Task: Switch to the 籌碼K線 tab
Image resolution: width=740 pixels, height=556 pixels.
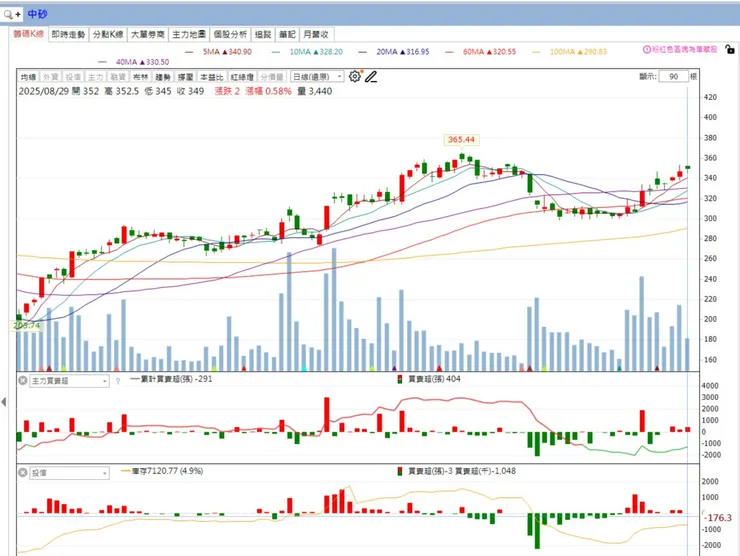Action: pyautogui.click(x=28, y=34)
